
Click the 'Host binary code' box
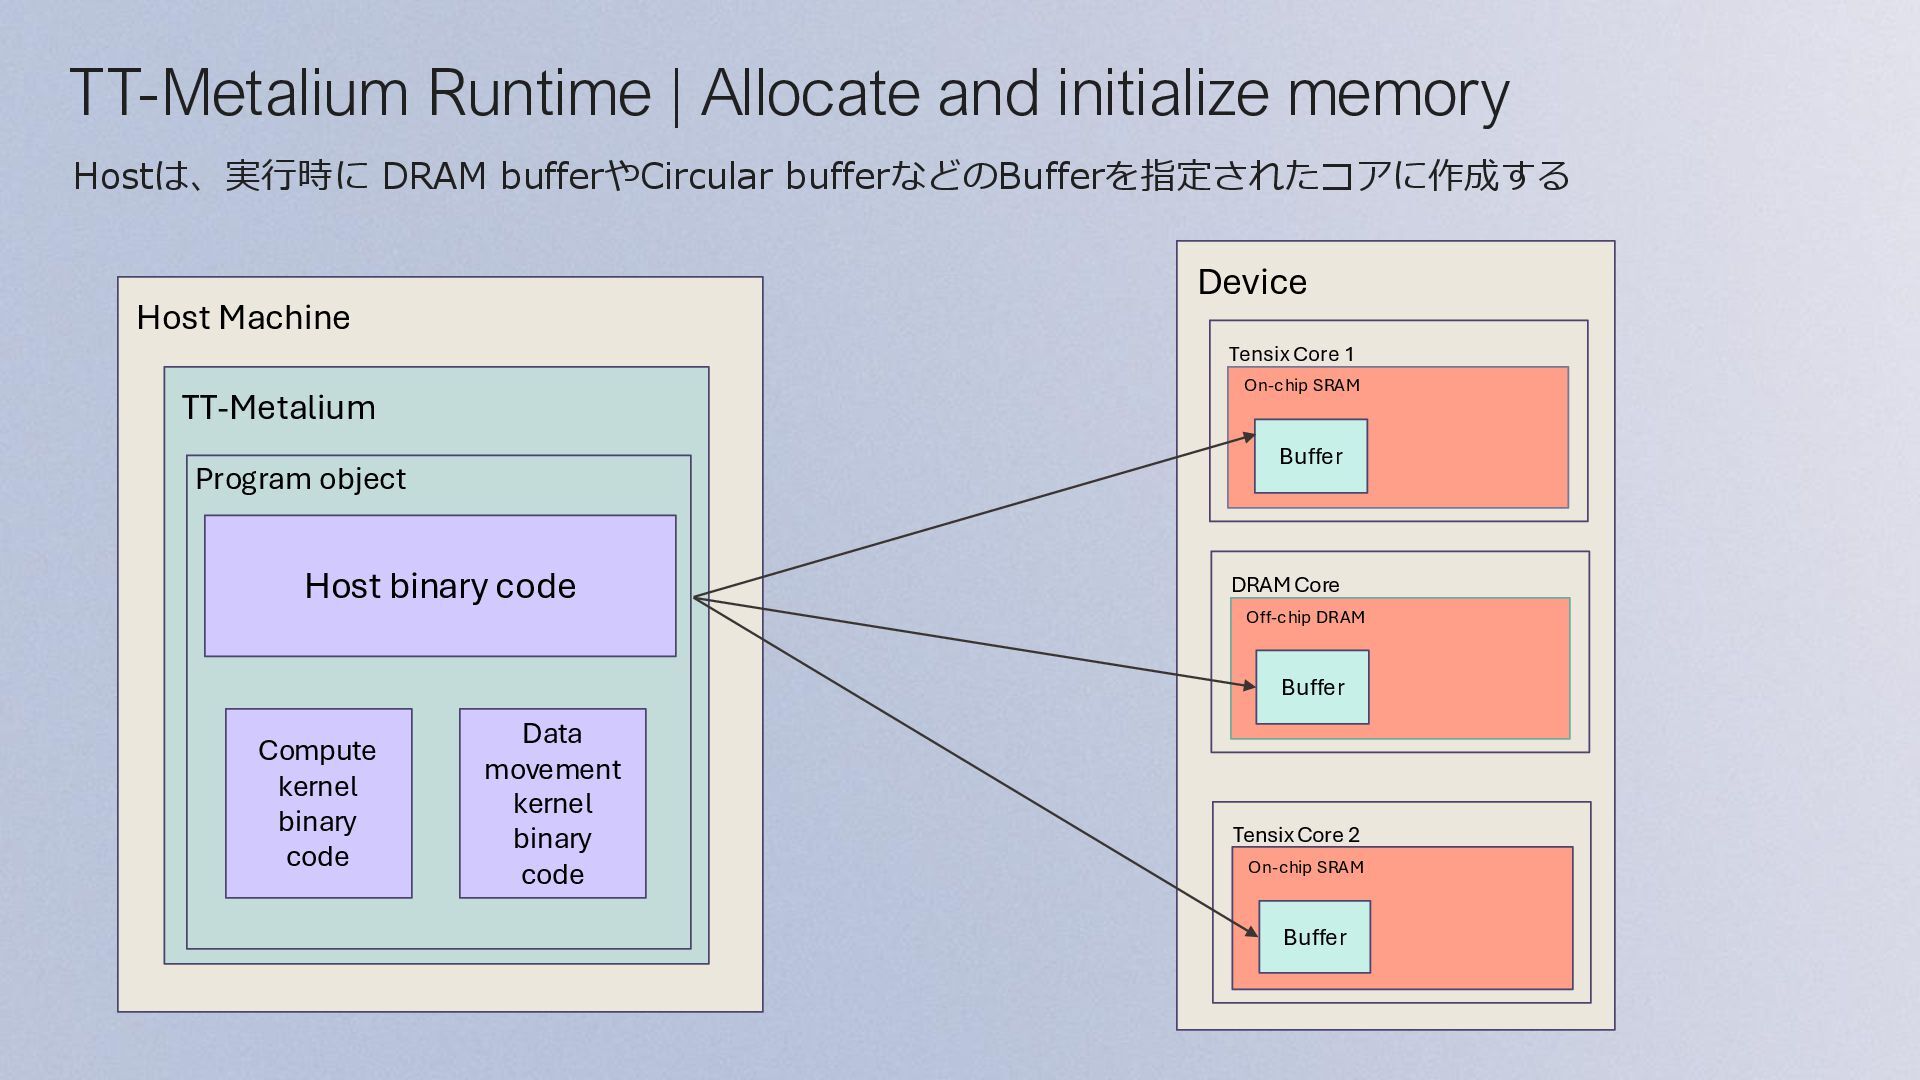point(440,586)
